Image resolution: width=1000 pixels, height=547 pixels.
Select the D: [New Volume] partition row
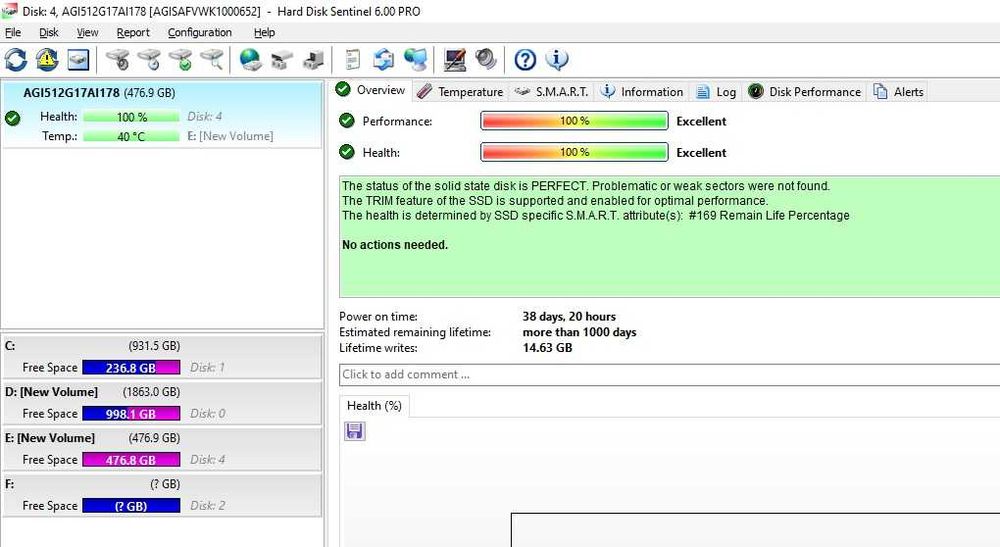pos(162,403)
